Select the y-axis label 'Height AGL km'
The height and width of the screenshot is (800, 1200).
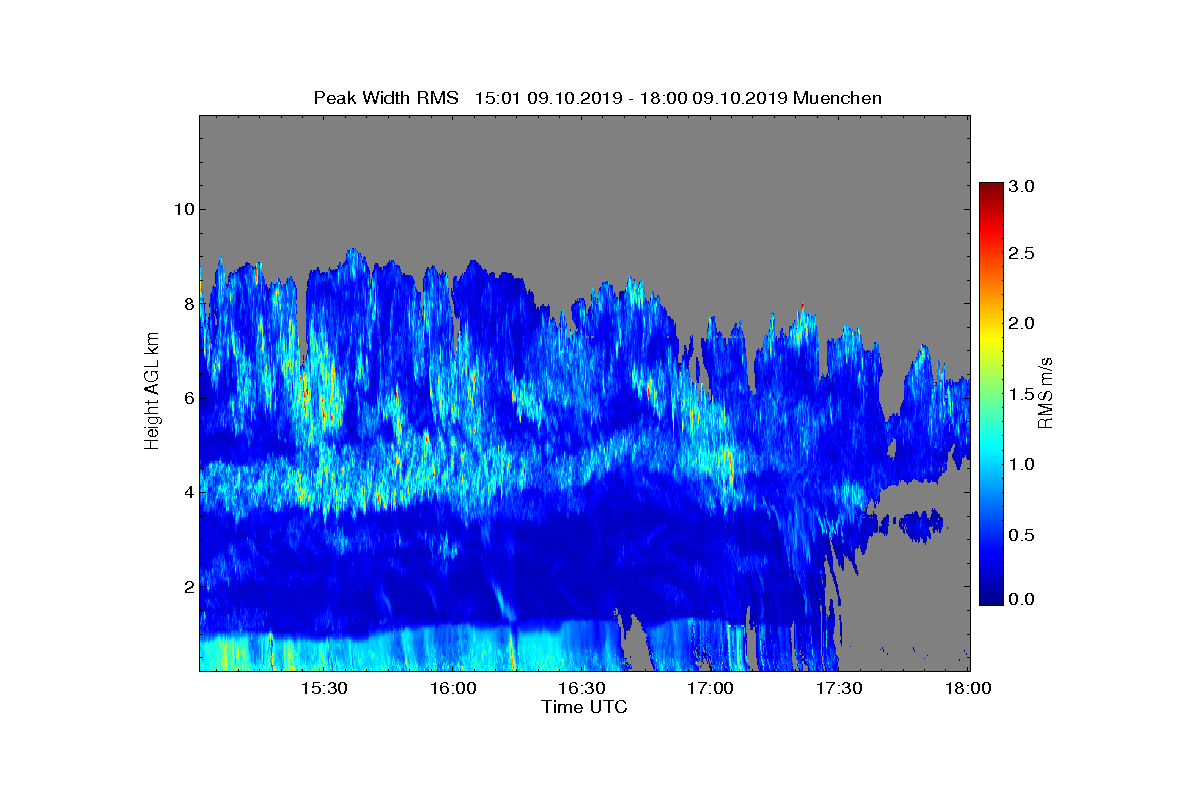click(152, 392)
